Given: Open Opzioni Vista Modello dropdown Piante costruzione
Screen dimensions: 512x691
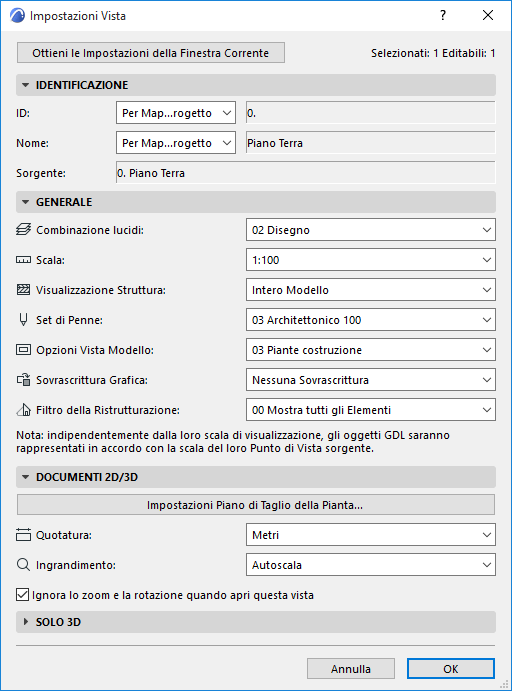Looking at the screenshot, I should (x=371, y=349).
